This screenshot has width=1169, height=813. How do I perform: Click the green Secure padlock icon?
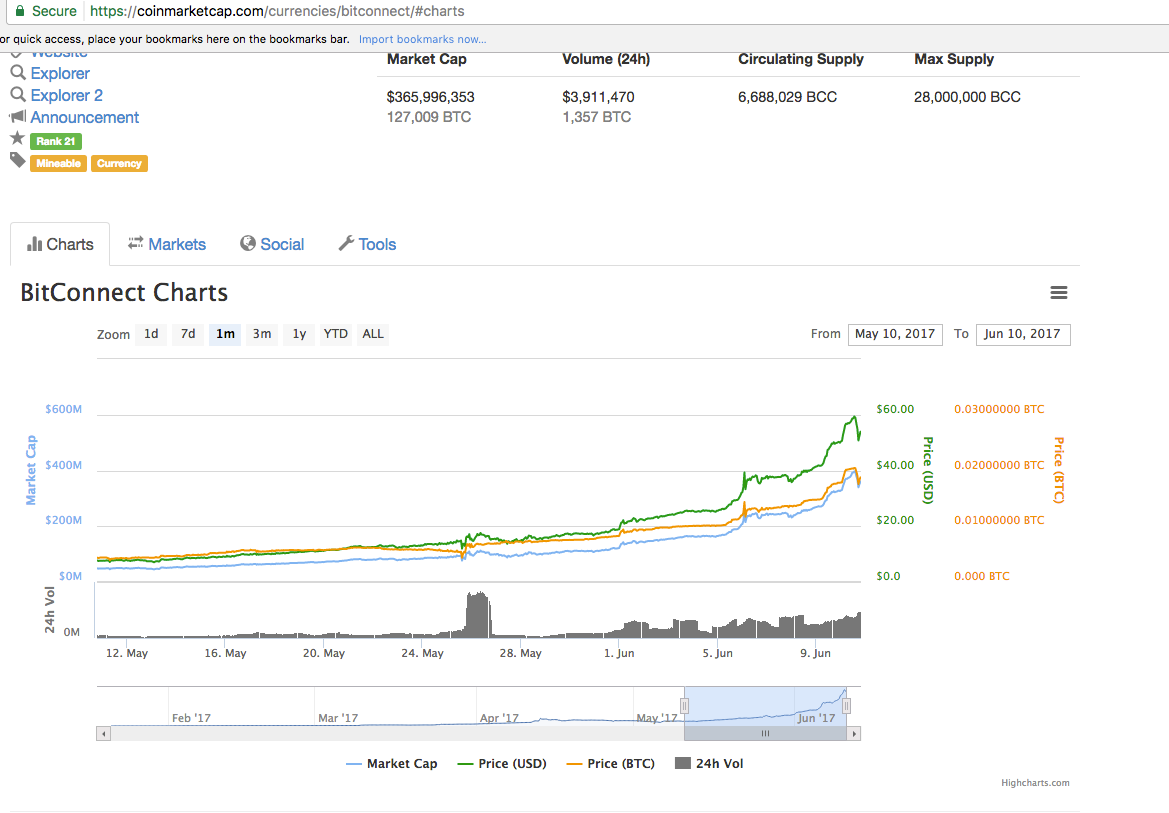pos(20,11)
